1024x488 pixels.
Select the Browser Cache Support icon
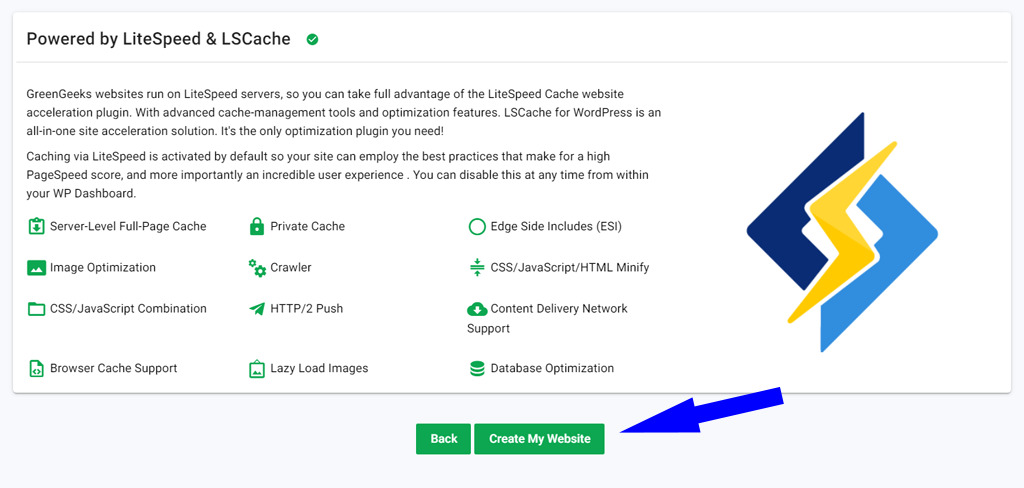click(x=36, y=368)
